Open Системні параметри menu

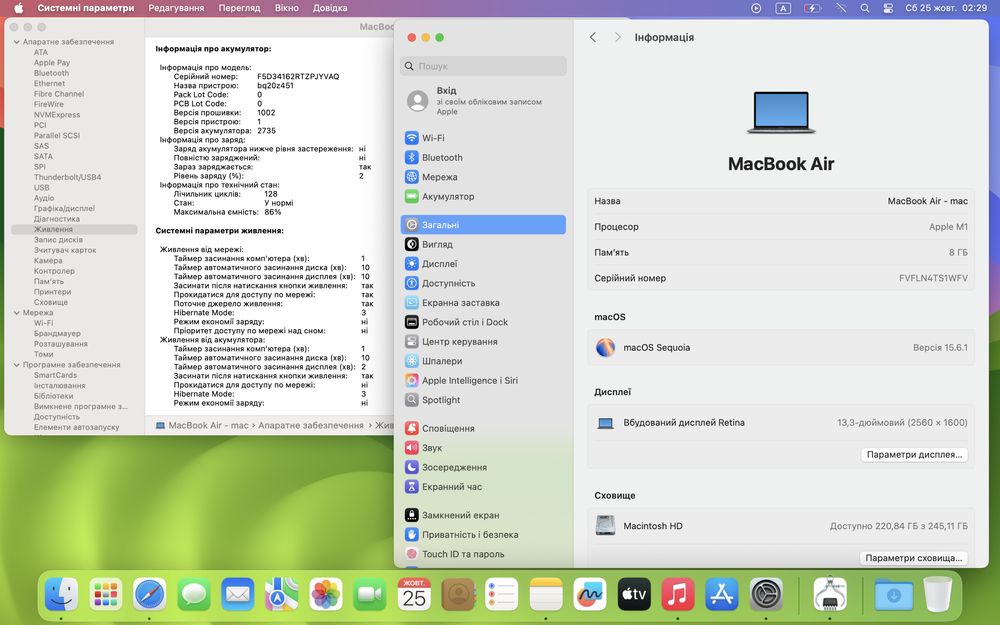pos(85,8)
